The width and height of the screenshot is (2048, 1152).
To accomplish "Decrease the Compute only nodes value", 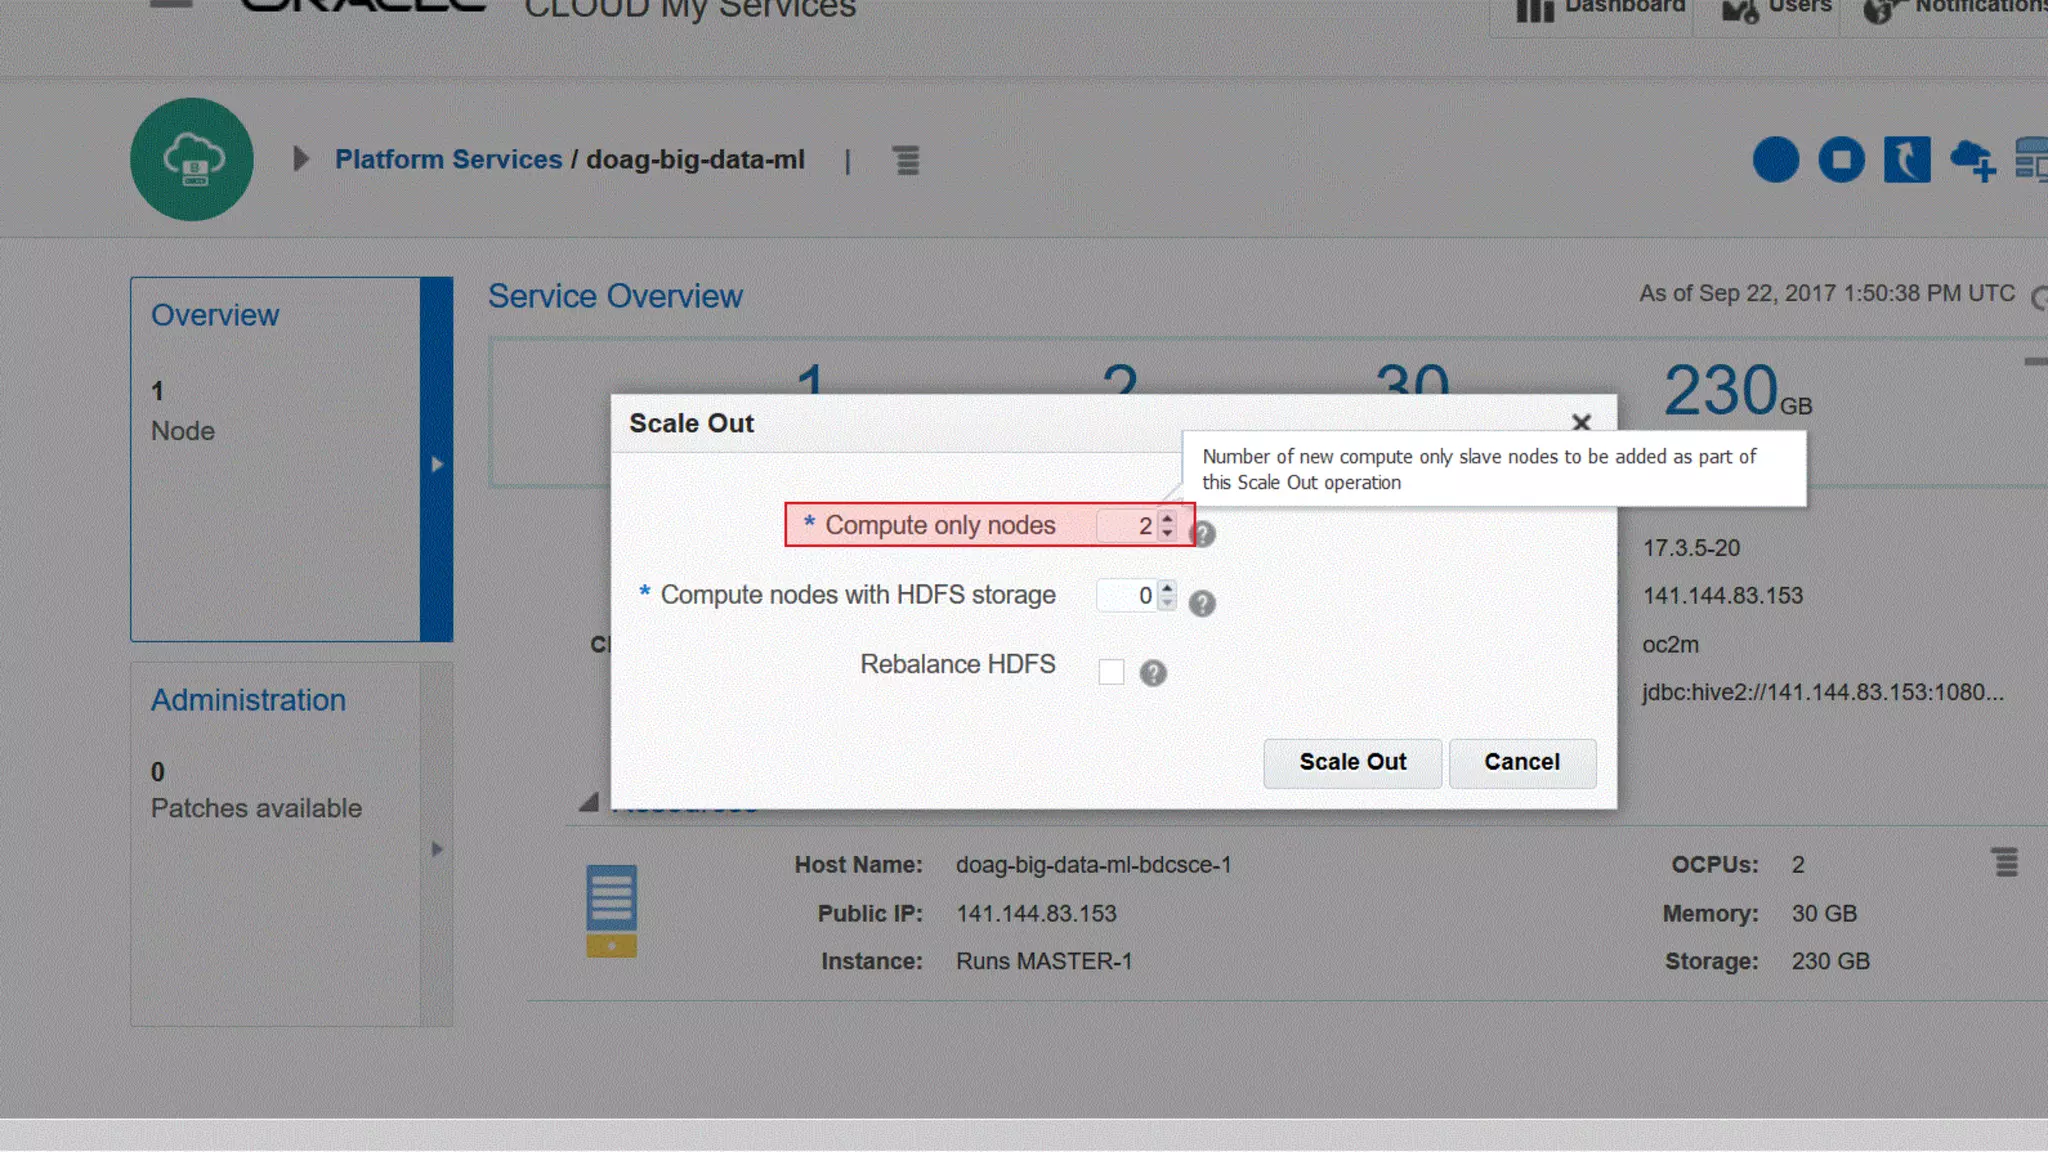I will pyautogui.click(x=1167, y=533).
